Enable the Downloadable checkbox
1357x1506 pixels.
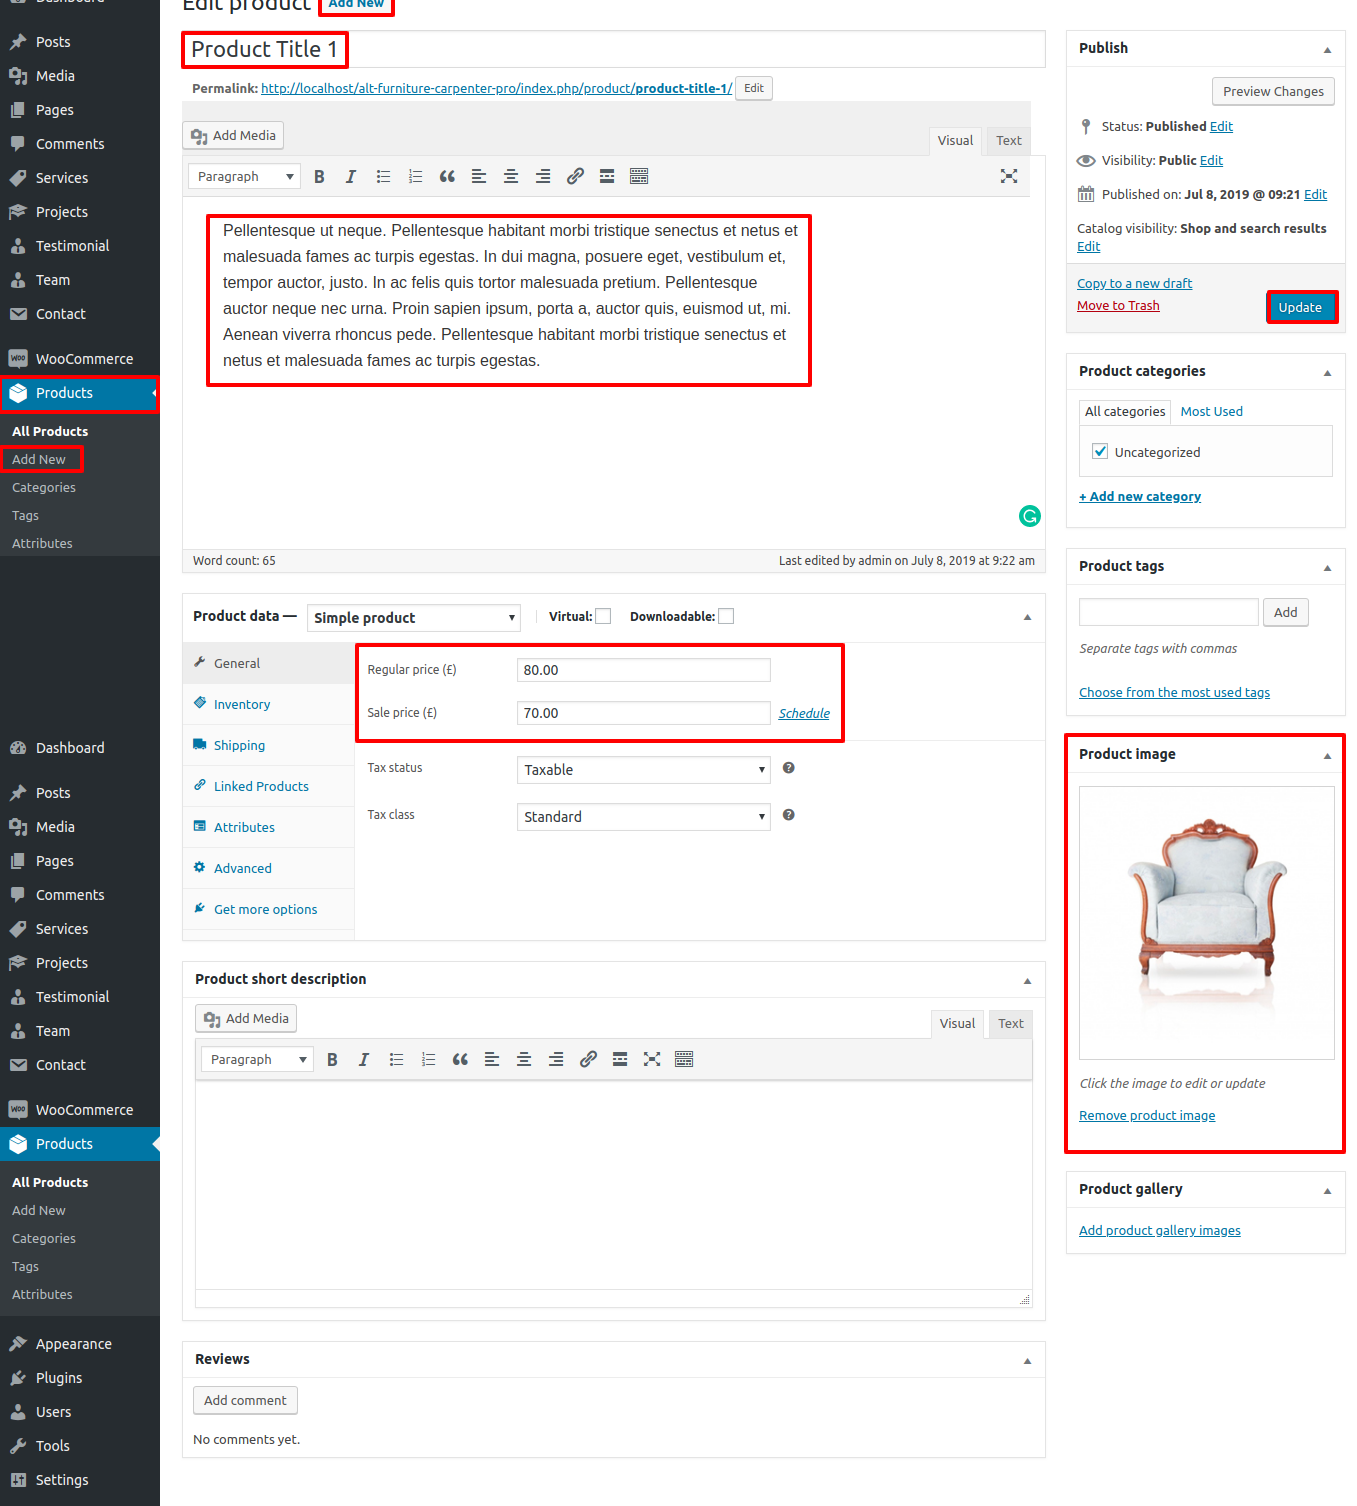[x=726, y=617]
